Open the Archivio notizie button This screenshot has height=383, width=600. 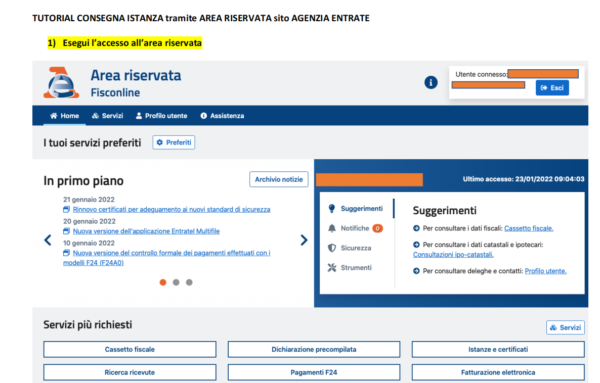[x=279, y=179]
